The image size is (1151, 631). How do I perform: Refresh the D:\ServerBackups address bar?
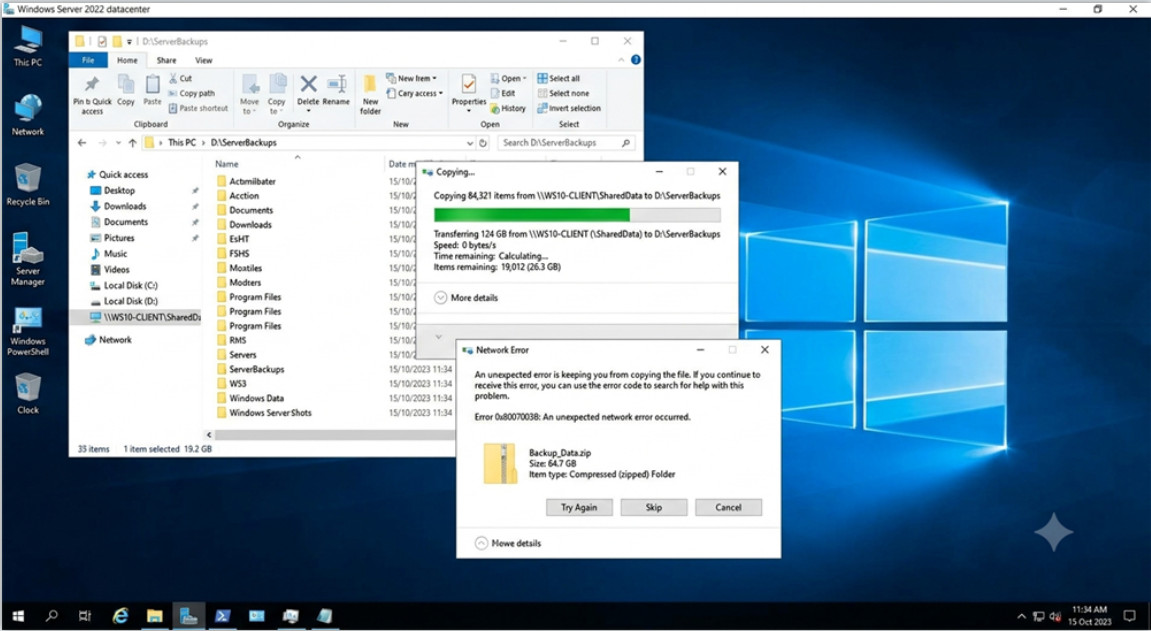tap(483, 143)
